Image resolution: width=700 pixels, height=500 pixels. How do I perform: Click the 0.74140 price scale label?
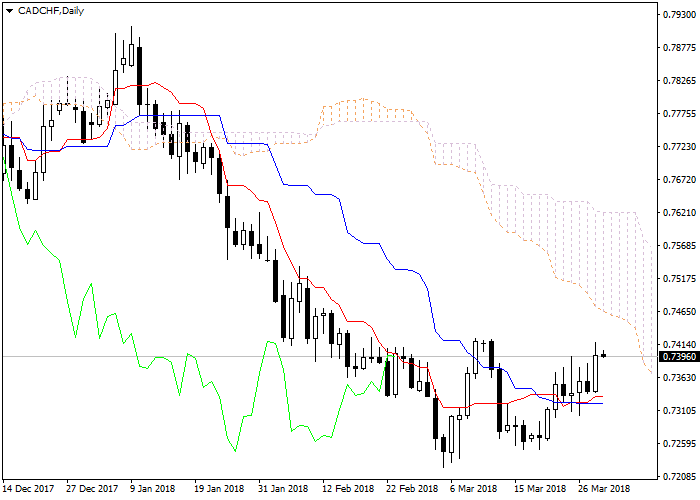point(679,345)
